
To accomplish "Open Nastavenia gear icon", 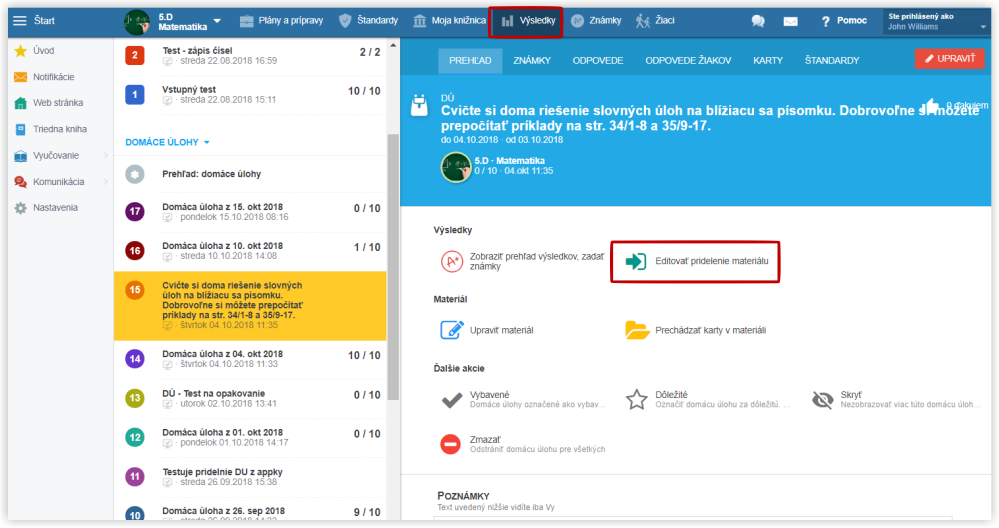I will 20,208.
